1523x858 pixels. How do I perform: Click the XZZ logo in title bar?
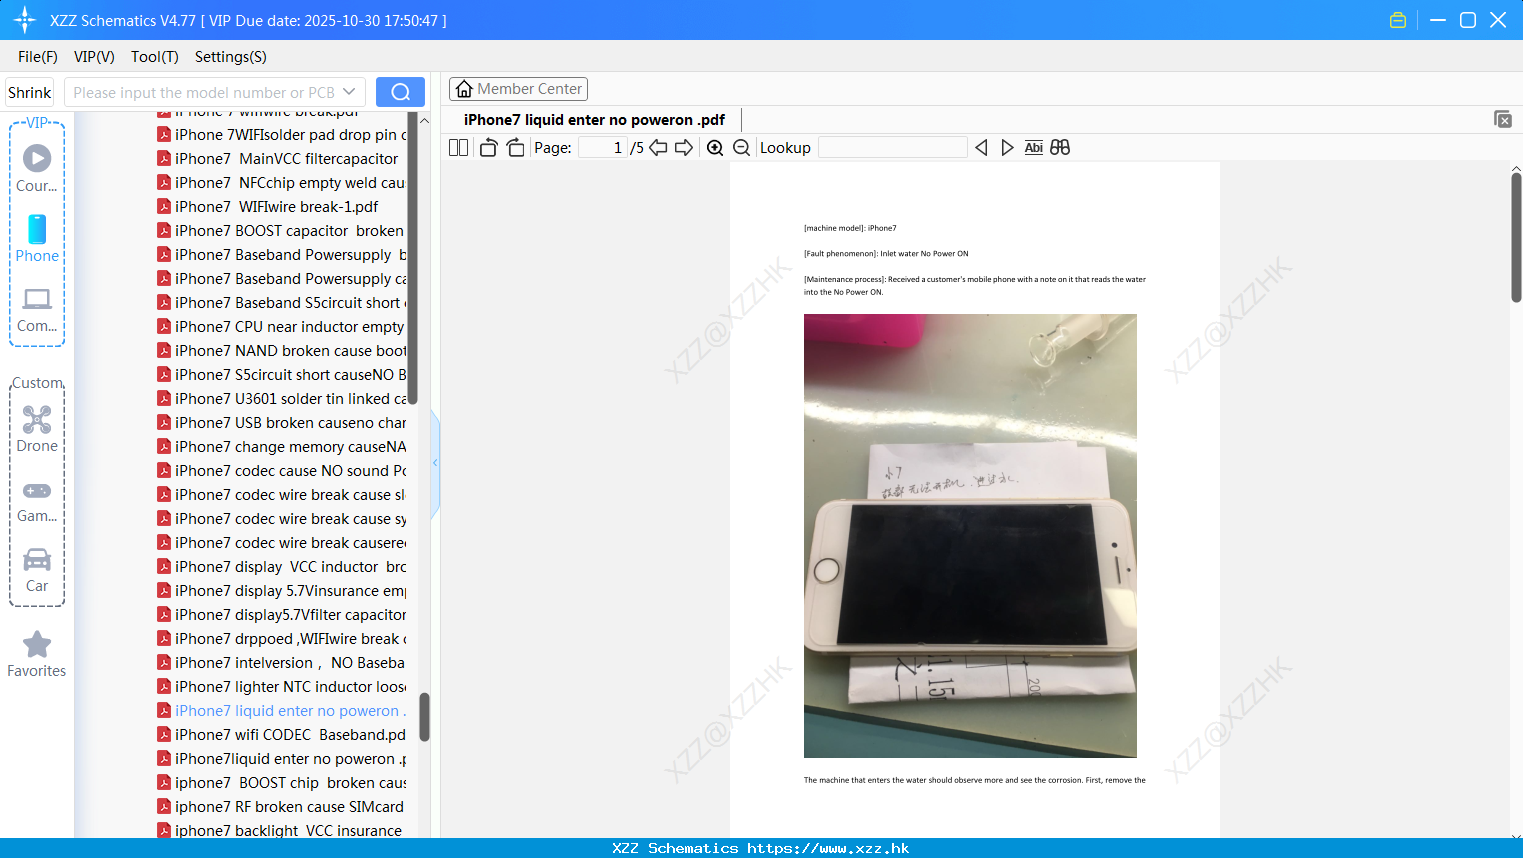25,20
